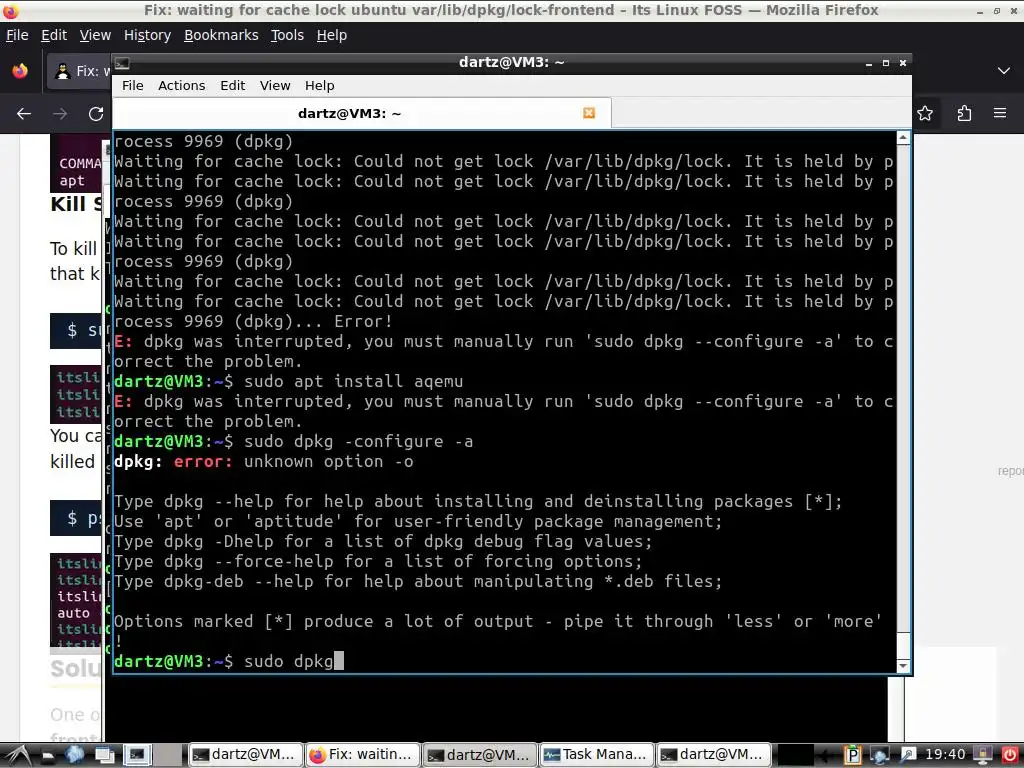
Task: Click the 19:40 clock in the tray
Action: (945, 754)
